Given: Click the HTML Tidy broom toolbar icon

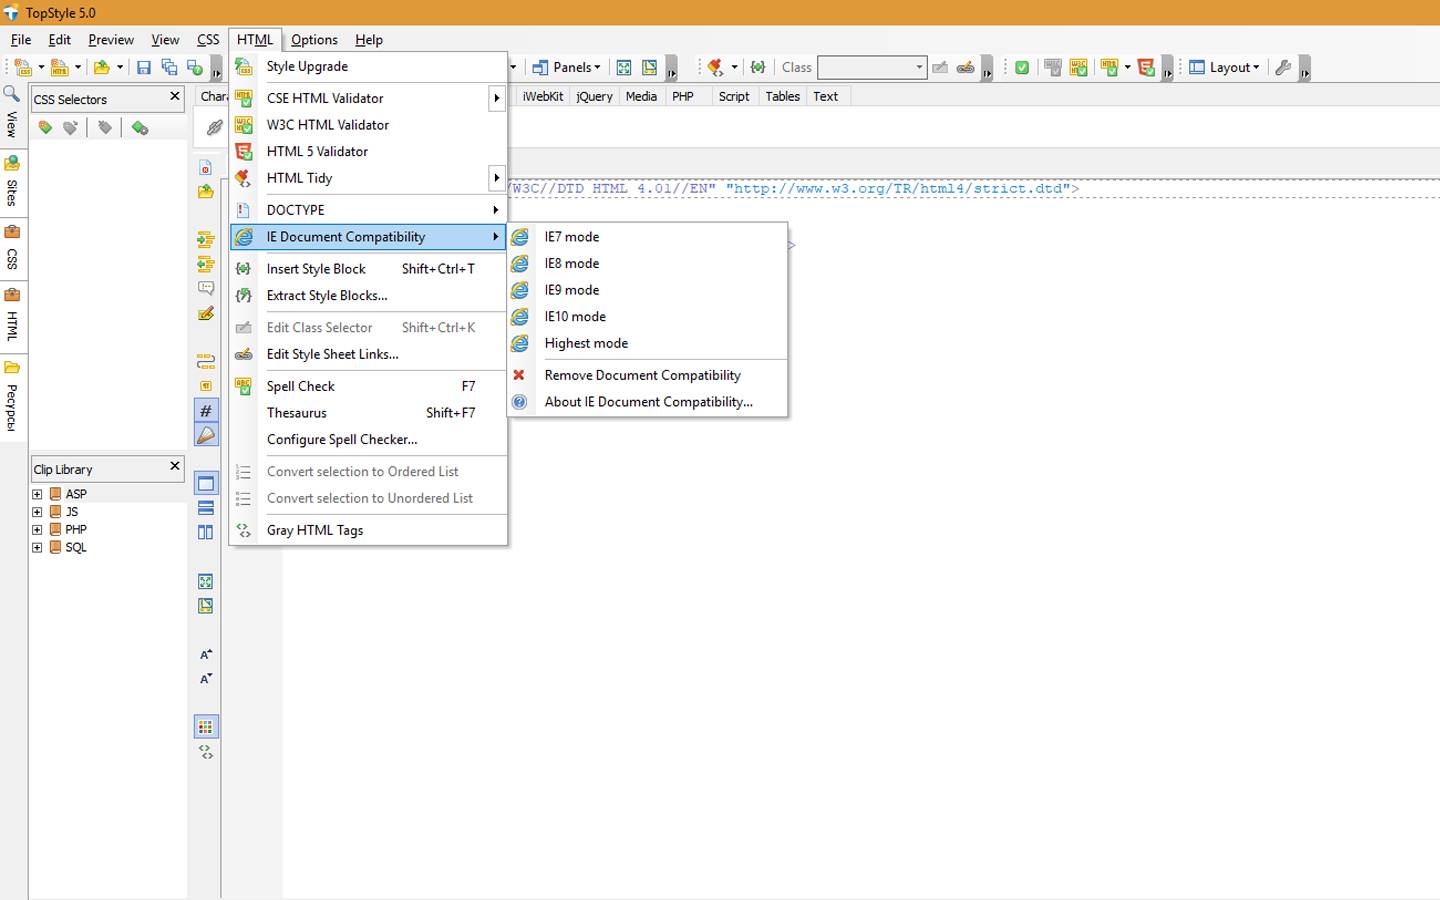Looking at the screenshot, I should tap(716, 68).
